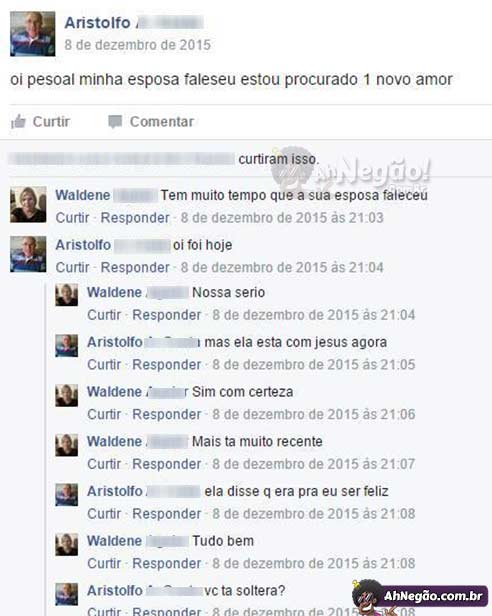Click Curtir under 'Tem muito tempo' comment
Image resolution: width=492 pixels, height=616 pixels.
coord(72,218)
